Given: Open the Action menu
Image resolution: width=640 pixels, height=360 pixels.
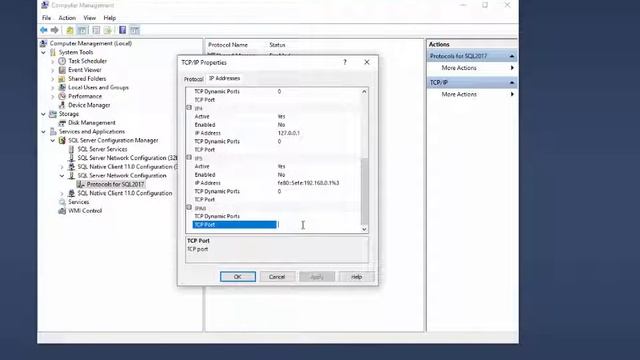Looking at the screenshot, I should click(67, 18).
